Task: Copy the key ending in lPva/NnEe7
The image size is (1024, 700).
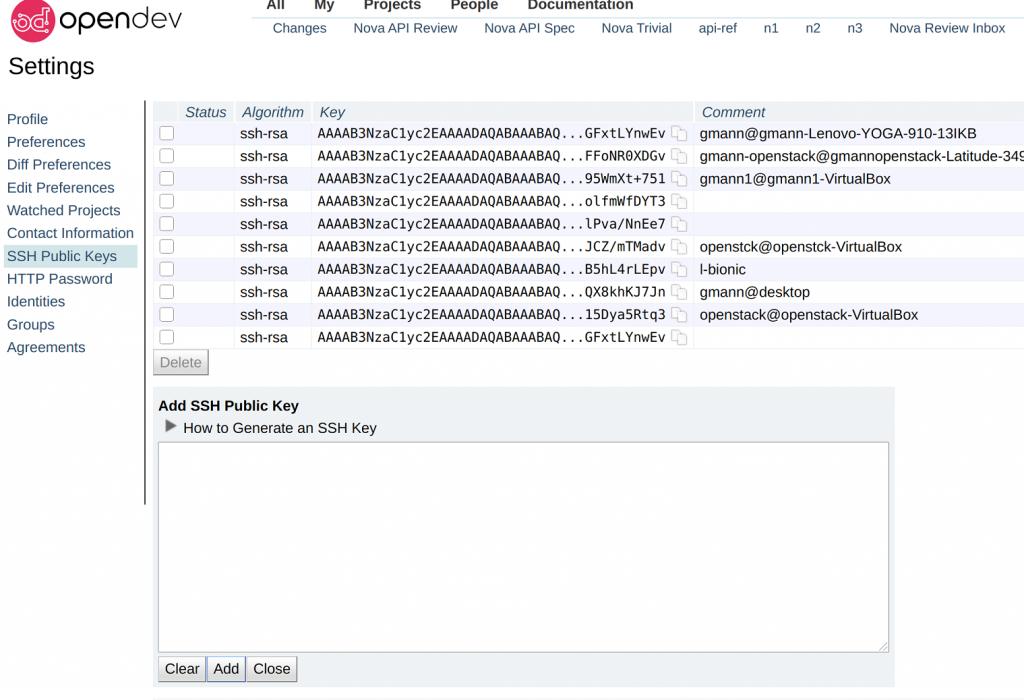Action: pos(679,224)
